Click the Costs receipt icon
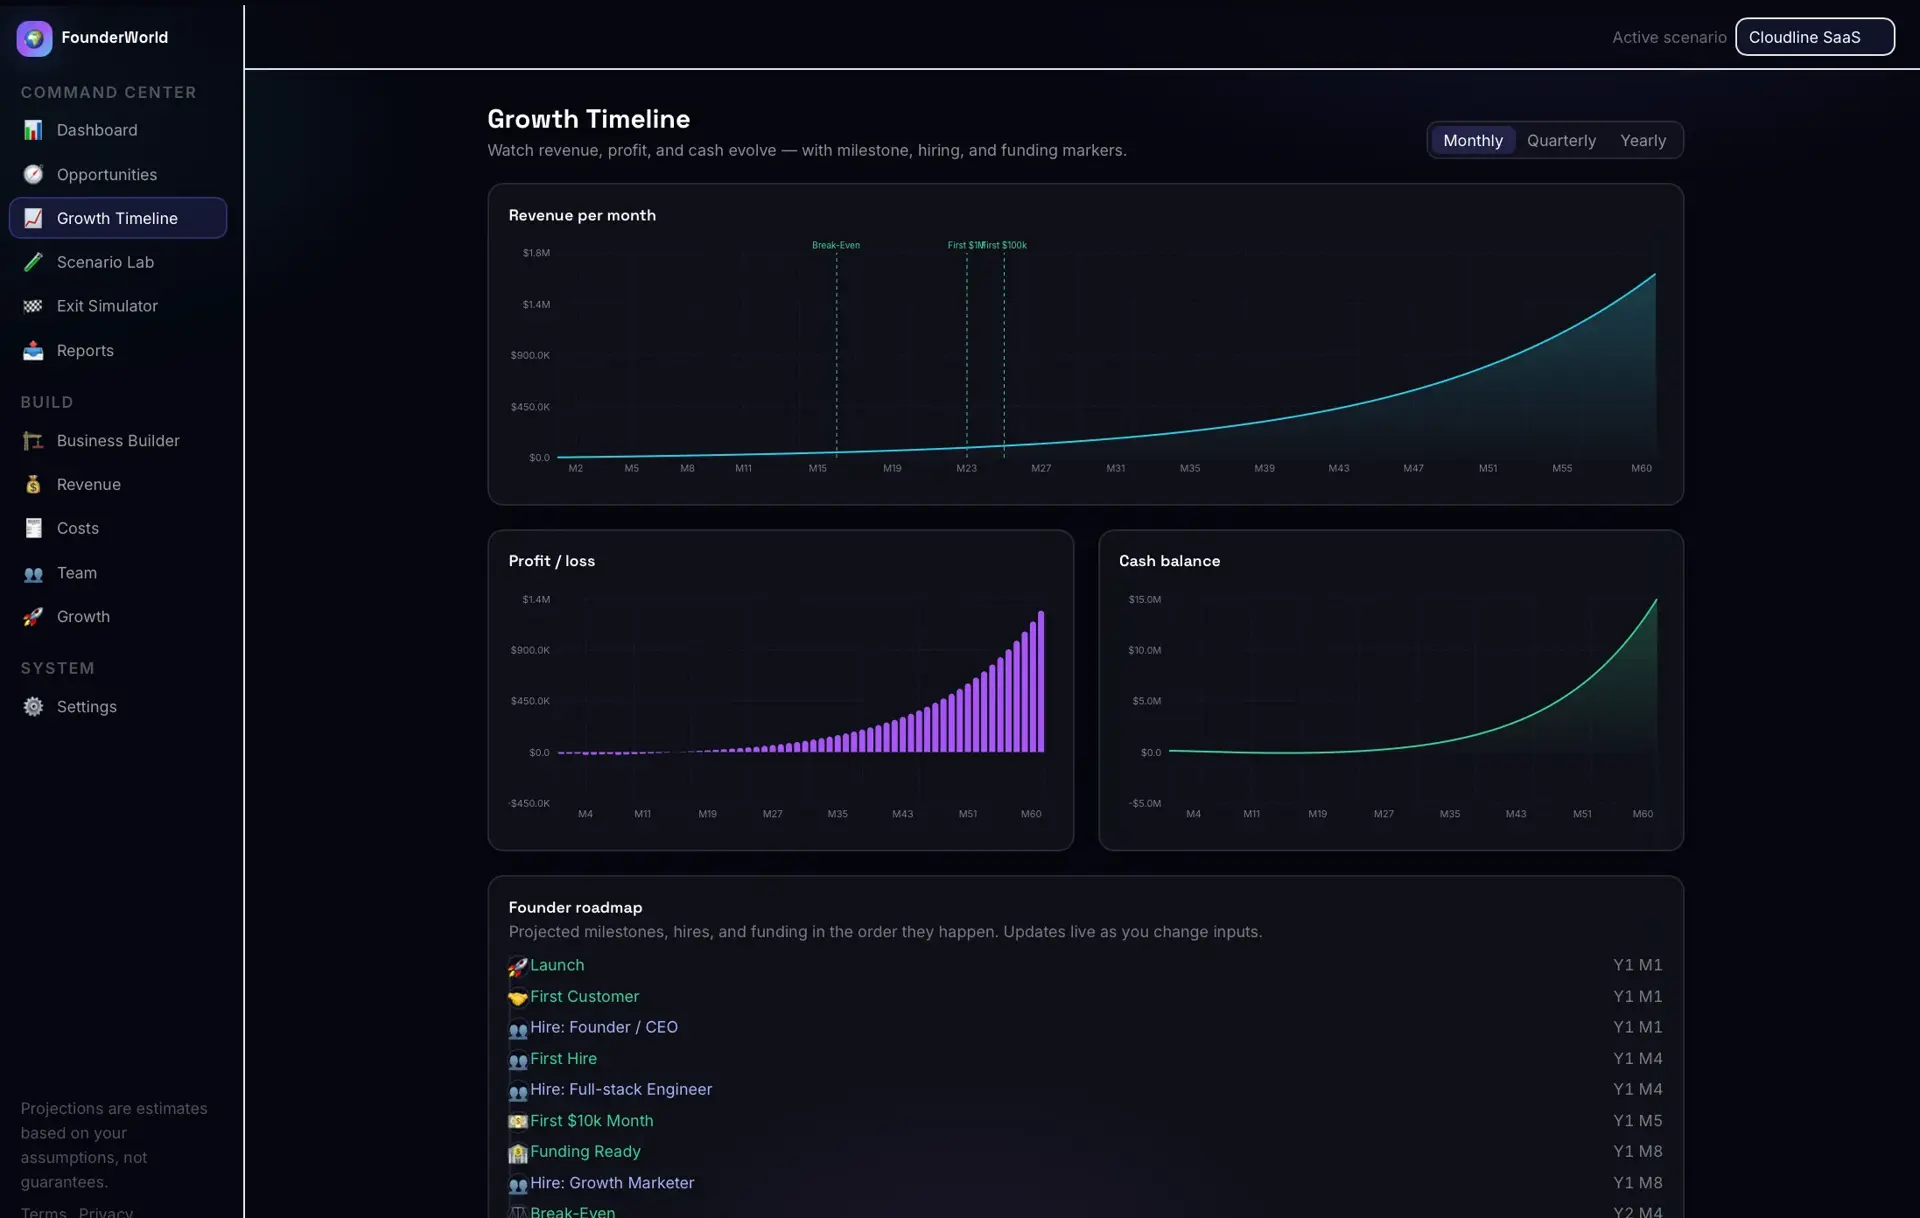This screenshot has width=1920, height=1218. (x=33, y=528)
